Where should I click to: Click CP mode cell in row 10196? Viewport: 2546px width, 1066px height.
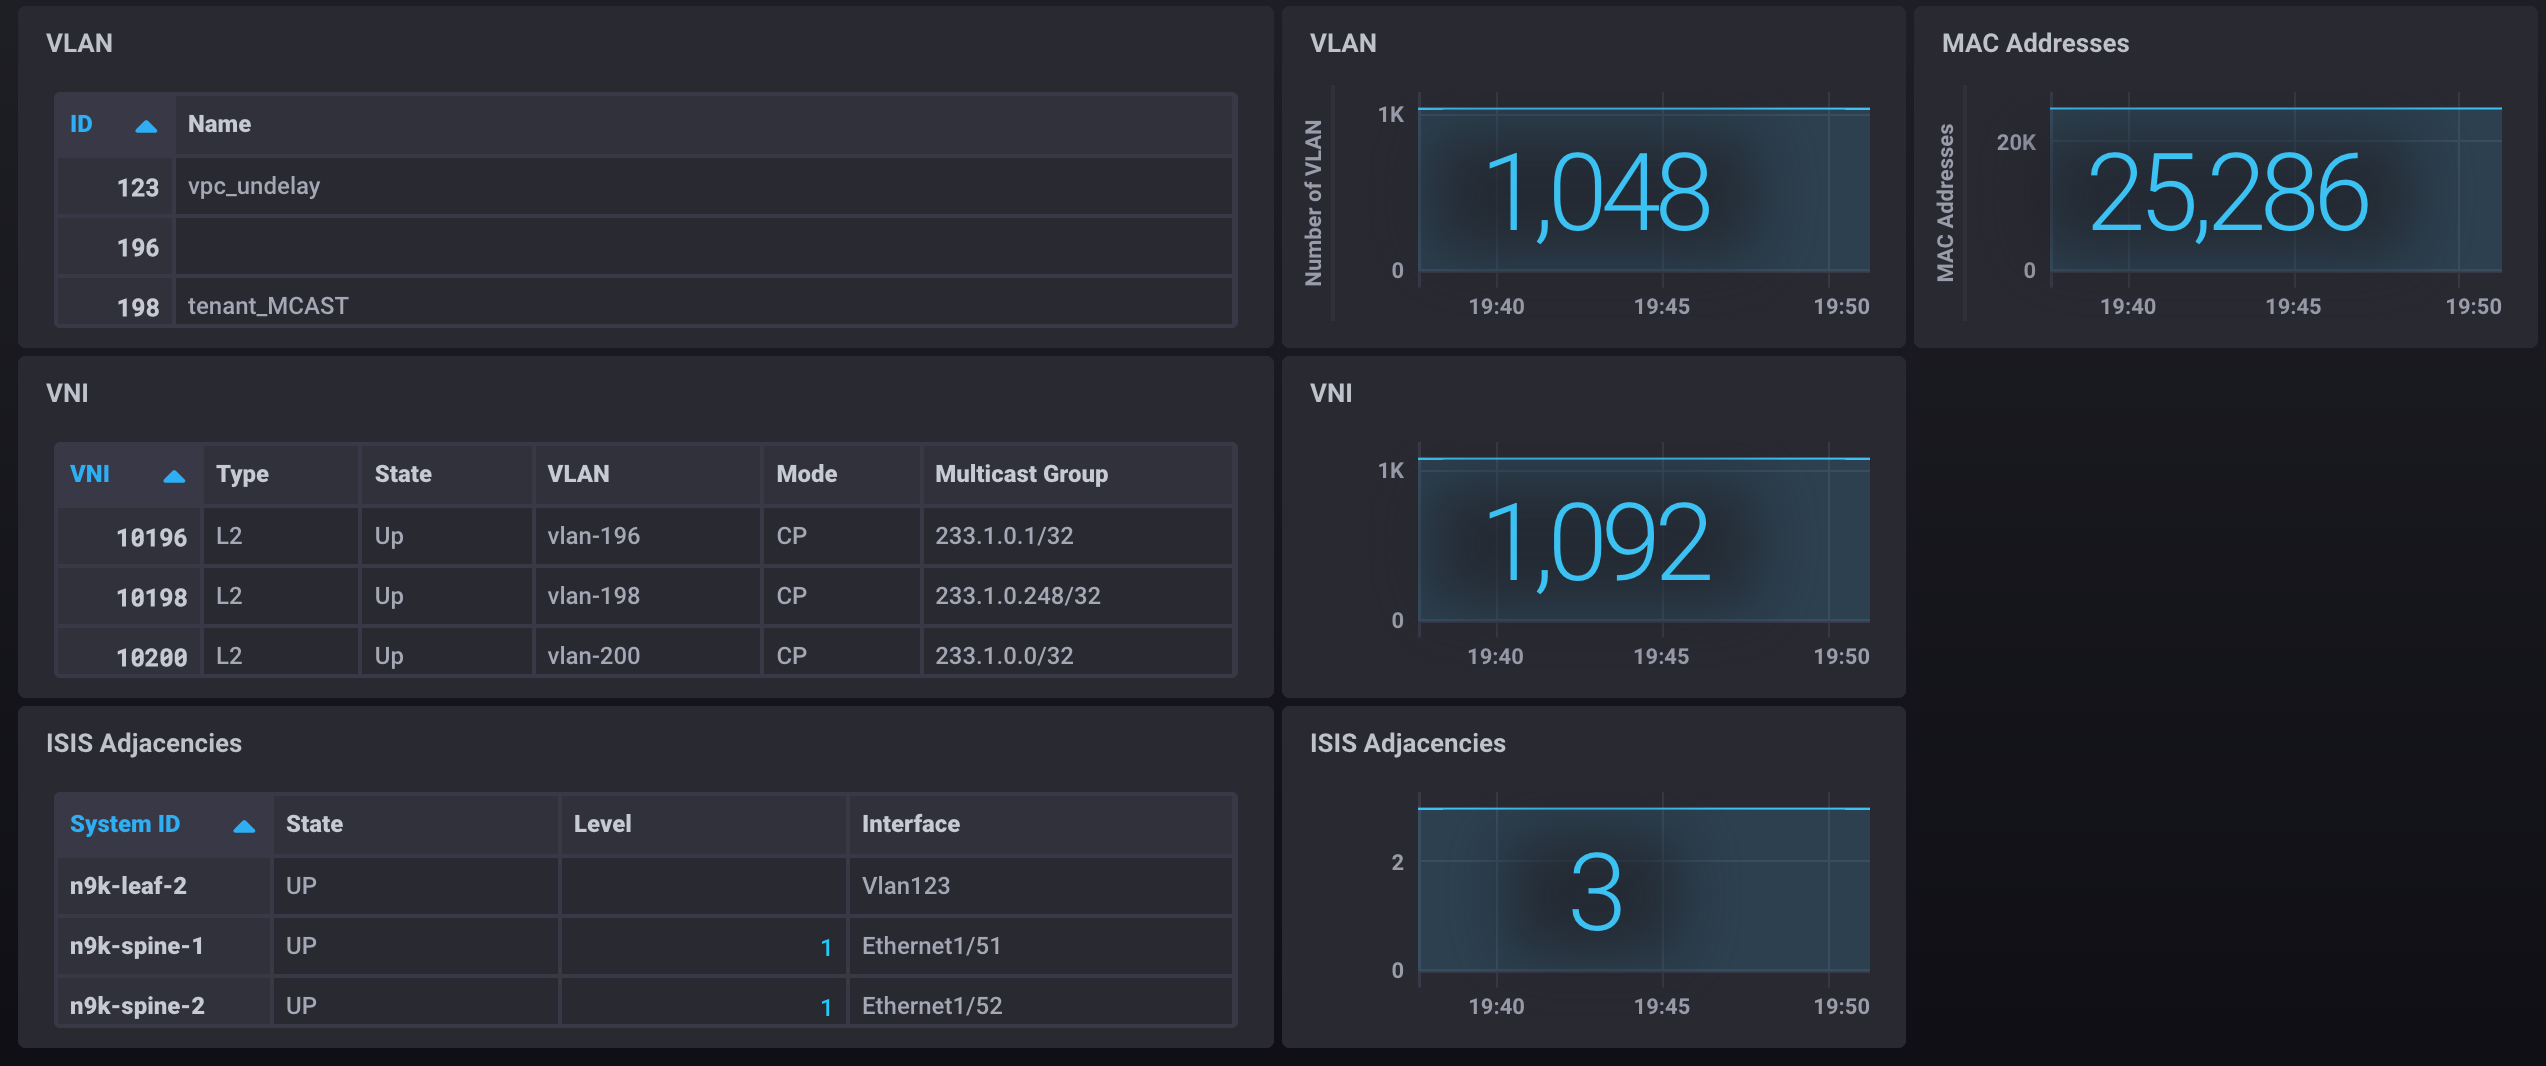(x=841, y=537)
